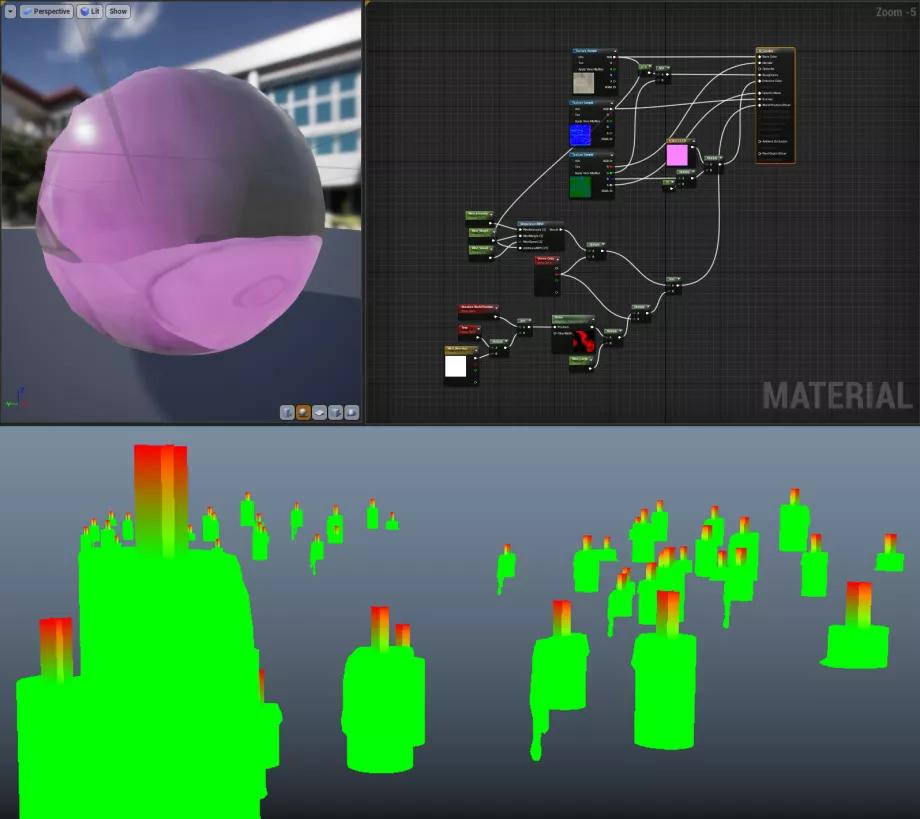This screenshot has width=920, height=819.
Task: Open the viewport options arrow menu
Action: [10, 11]
